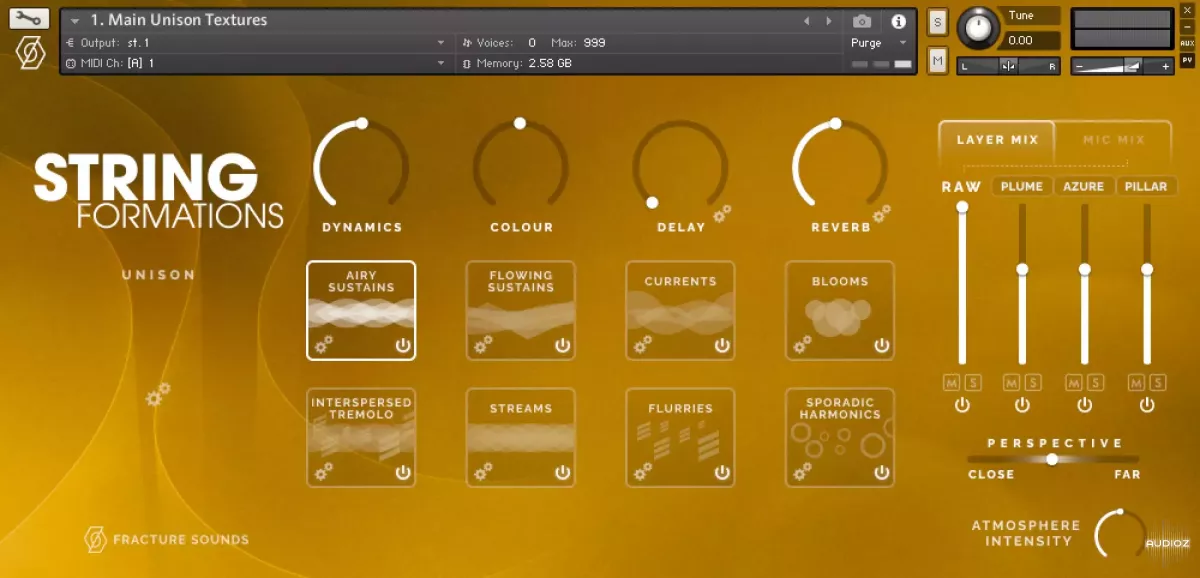Screen dimensions: 1200x578
Task: Switch to the Mic Mix tab
Action: (1114, 140)
